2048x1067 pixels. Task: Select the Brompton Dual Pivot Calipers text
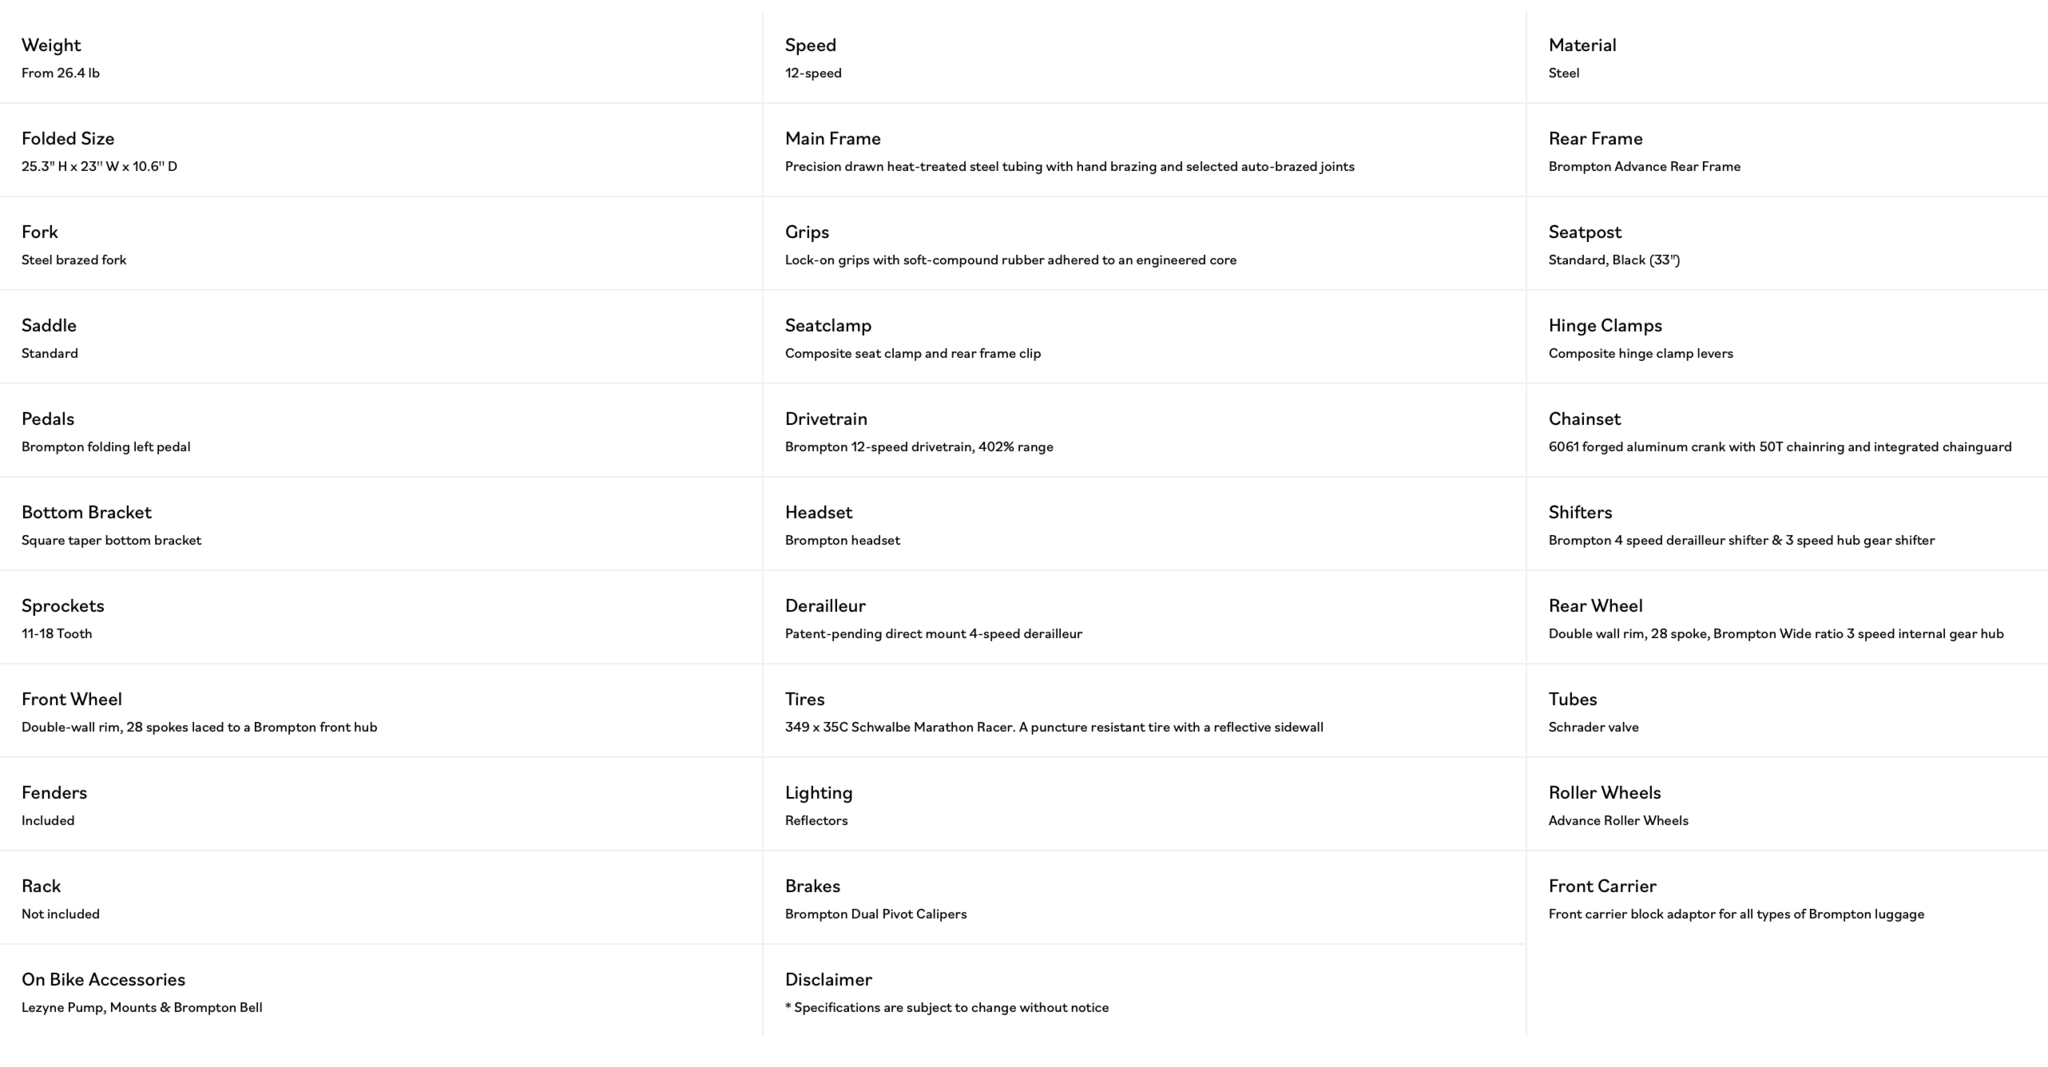tap(875, 914)
